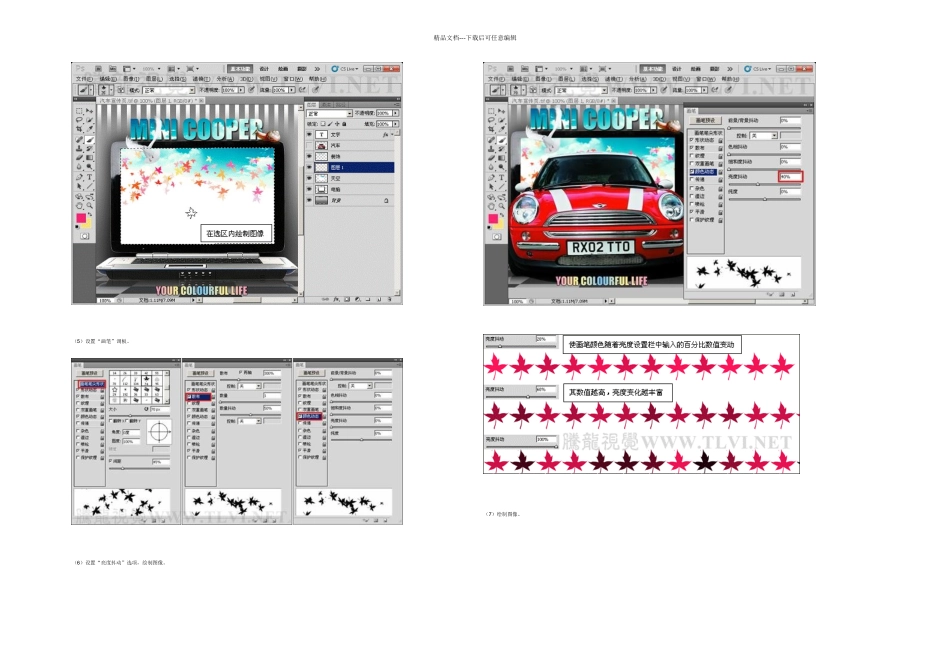The width and height of the screenshot is (950, 672).
Task: Click 画笔预设 button in the scattering brush panel
Action: click(x=200, y=373)
